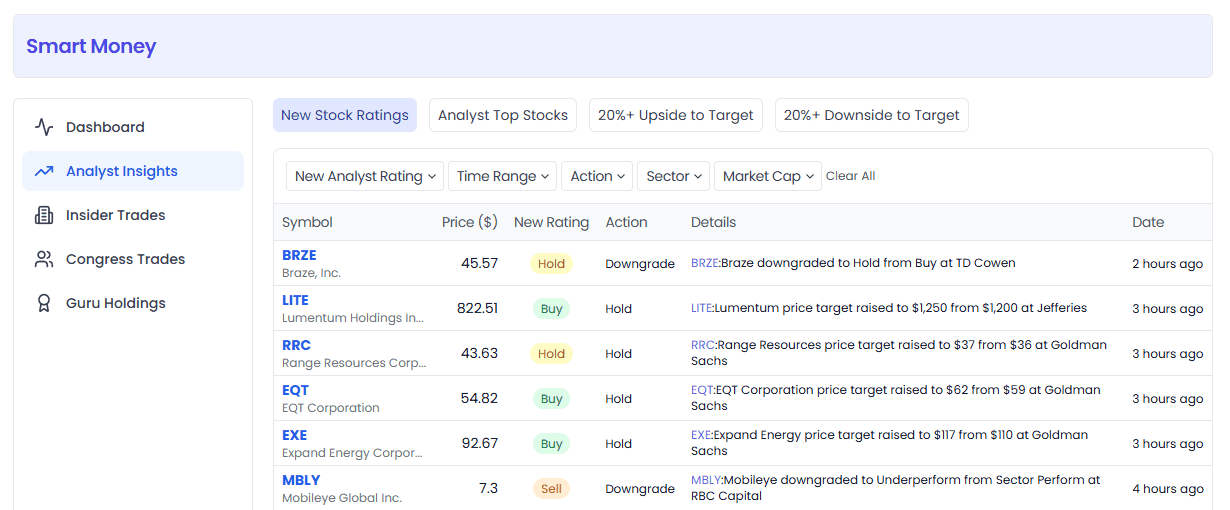Click Downgrade action in MBLY row
This screenshot has height=510, width=1230.
[x=640, y=489]
